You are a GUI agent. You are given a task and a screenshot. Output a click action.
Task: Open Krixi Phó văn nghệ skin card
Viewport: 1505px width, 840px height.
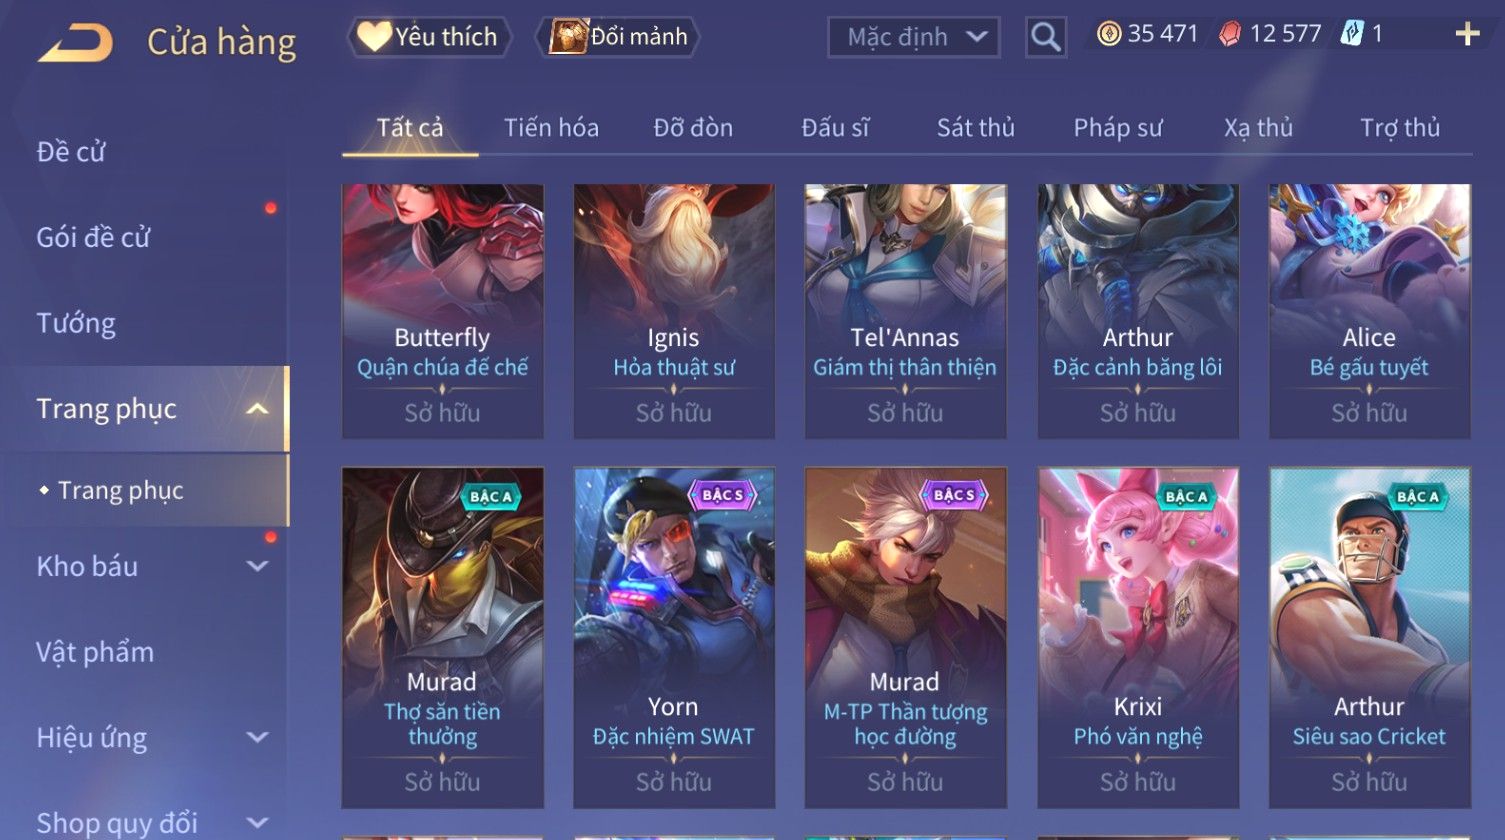click(x=1138, y=638)
